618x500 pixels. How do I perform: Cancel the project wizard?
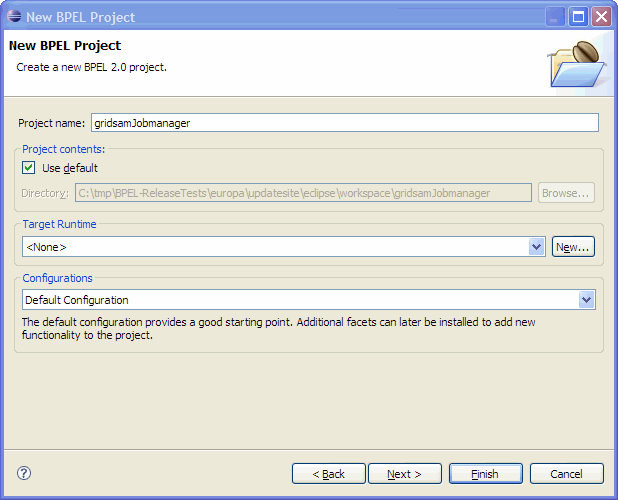[x=567, y=474]
